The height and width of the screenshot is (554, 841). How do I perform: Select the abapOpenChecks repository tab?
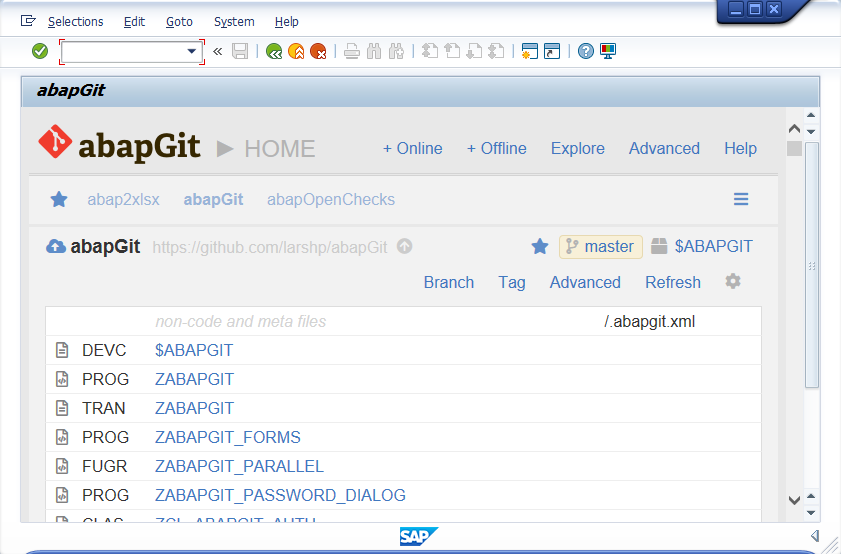point(331,200)
